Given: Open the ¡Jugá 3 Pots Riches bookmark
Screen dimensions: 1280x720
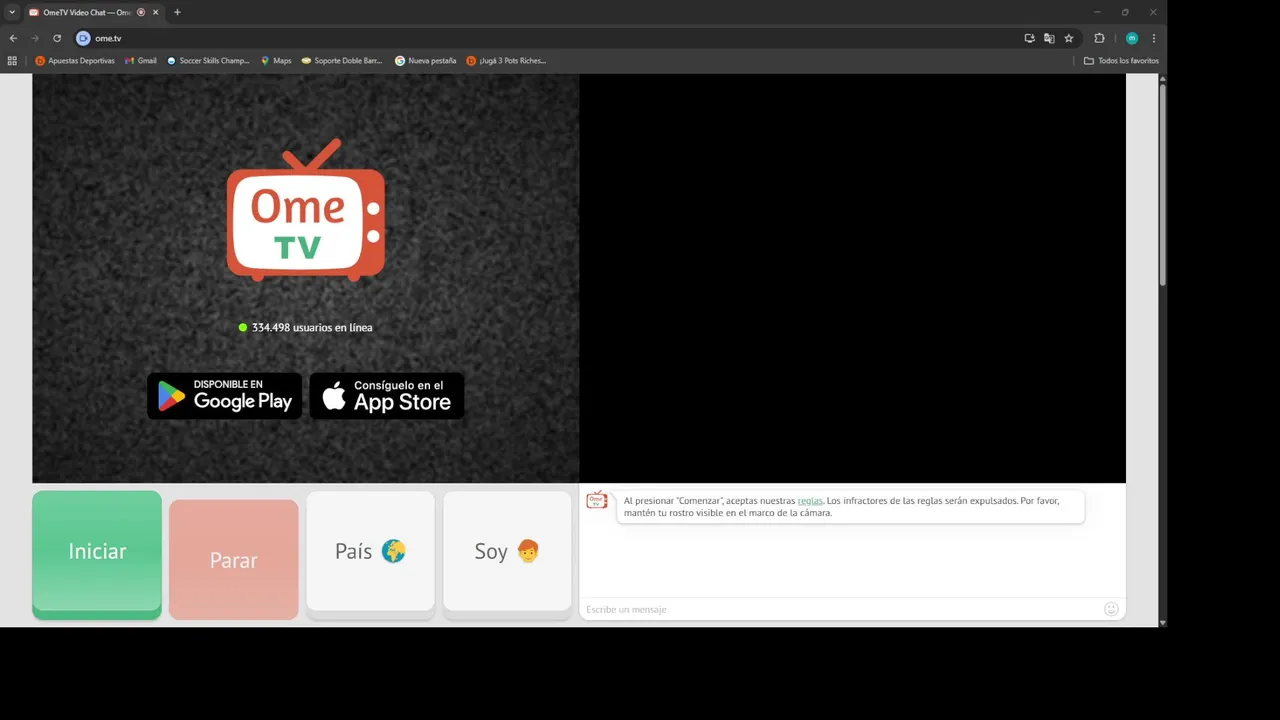Looking at the screenshot, I should pos(506,61).
